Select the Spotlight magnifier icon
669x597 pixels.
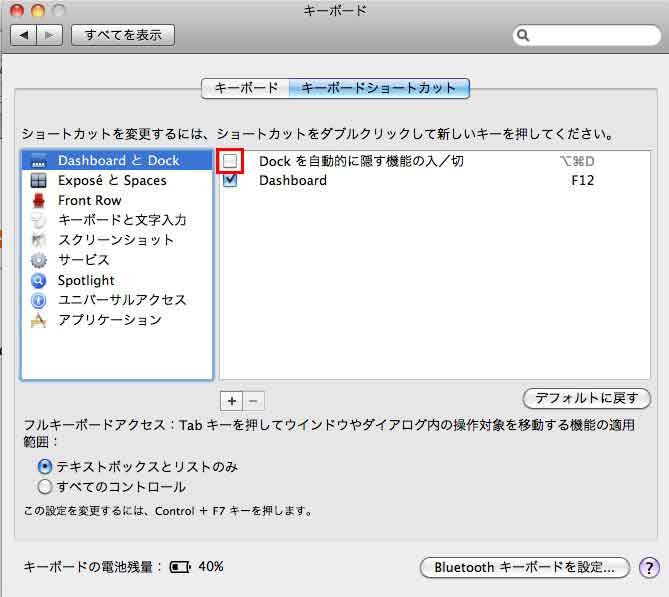39,280
